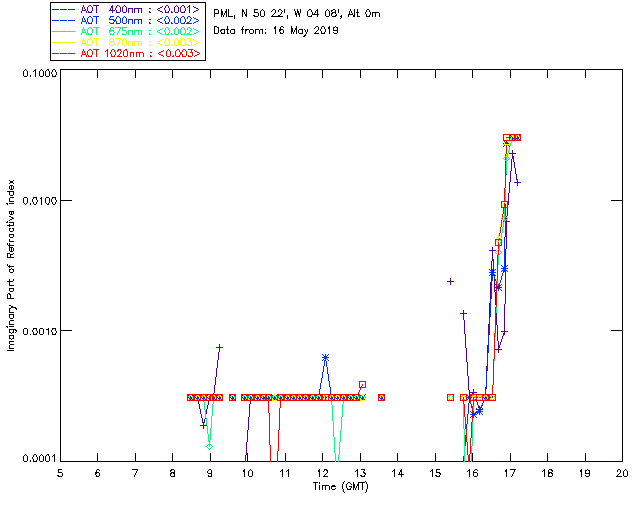Click the blue 500nm peak star near 12

[x=325, y=358]
